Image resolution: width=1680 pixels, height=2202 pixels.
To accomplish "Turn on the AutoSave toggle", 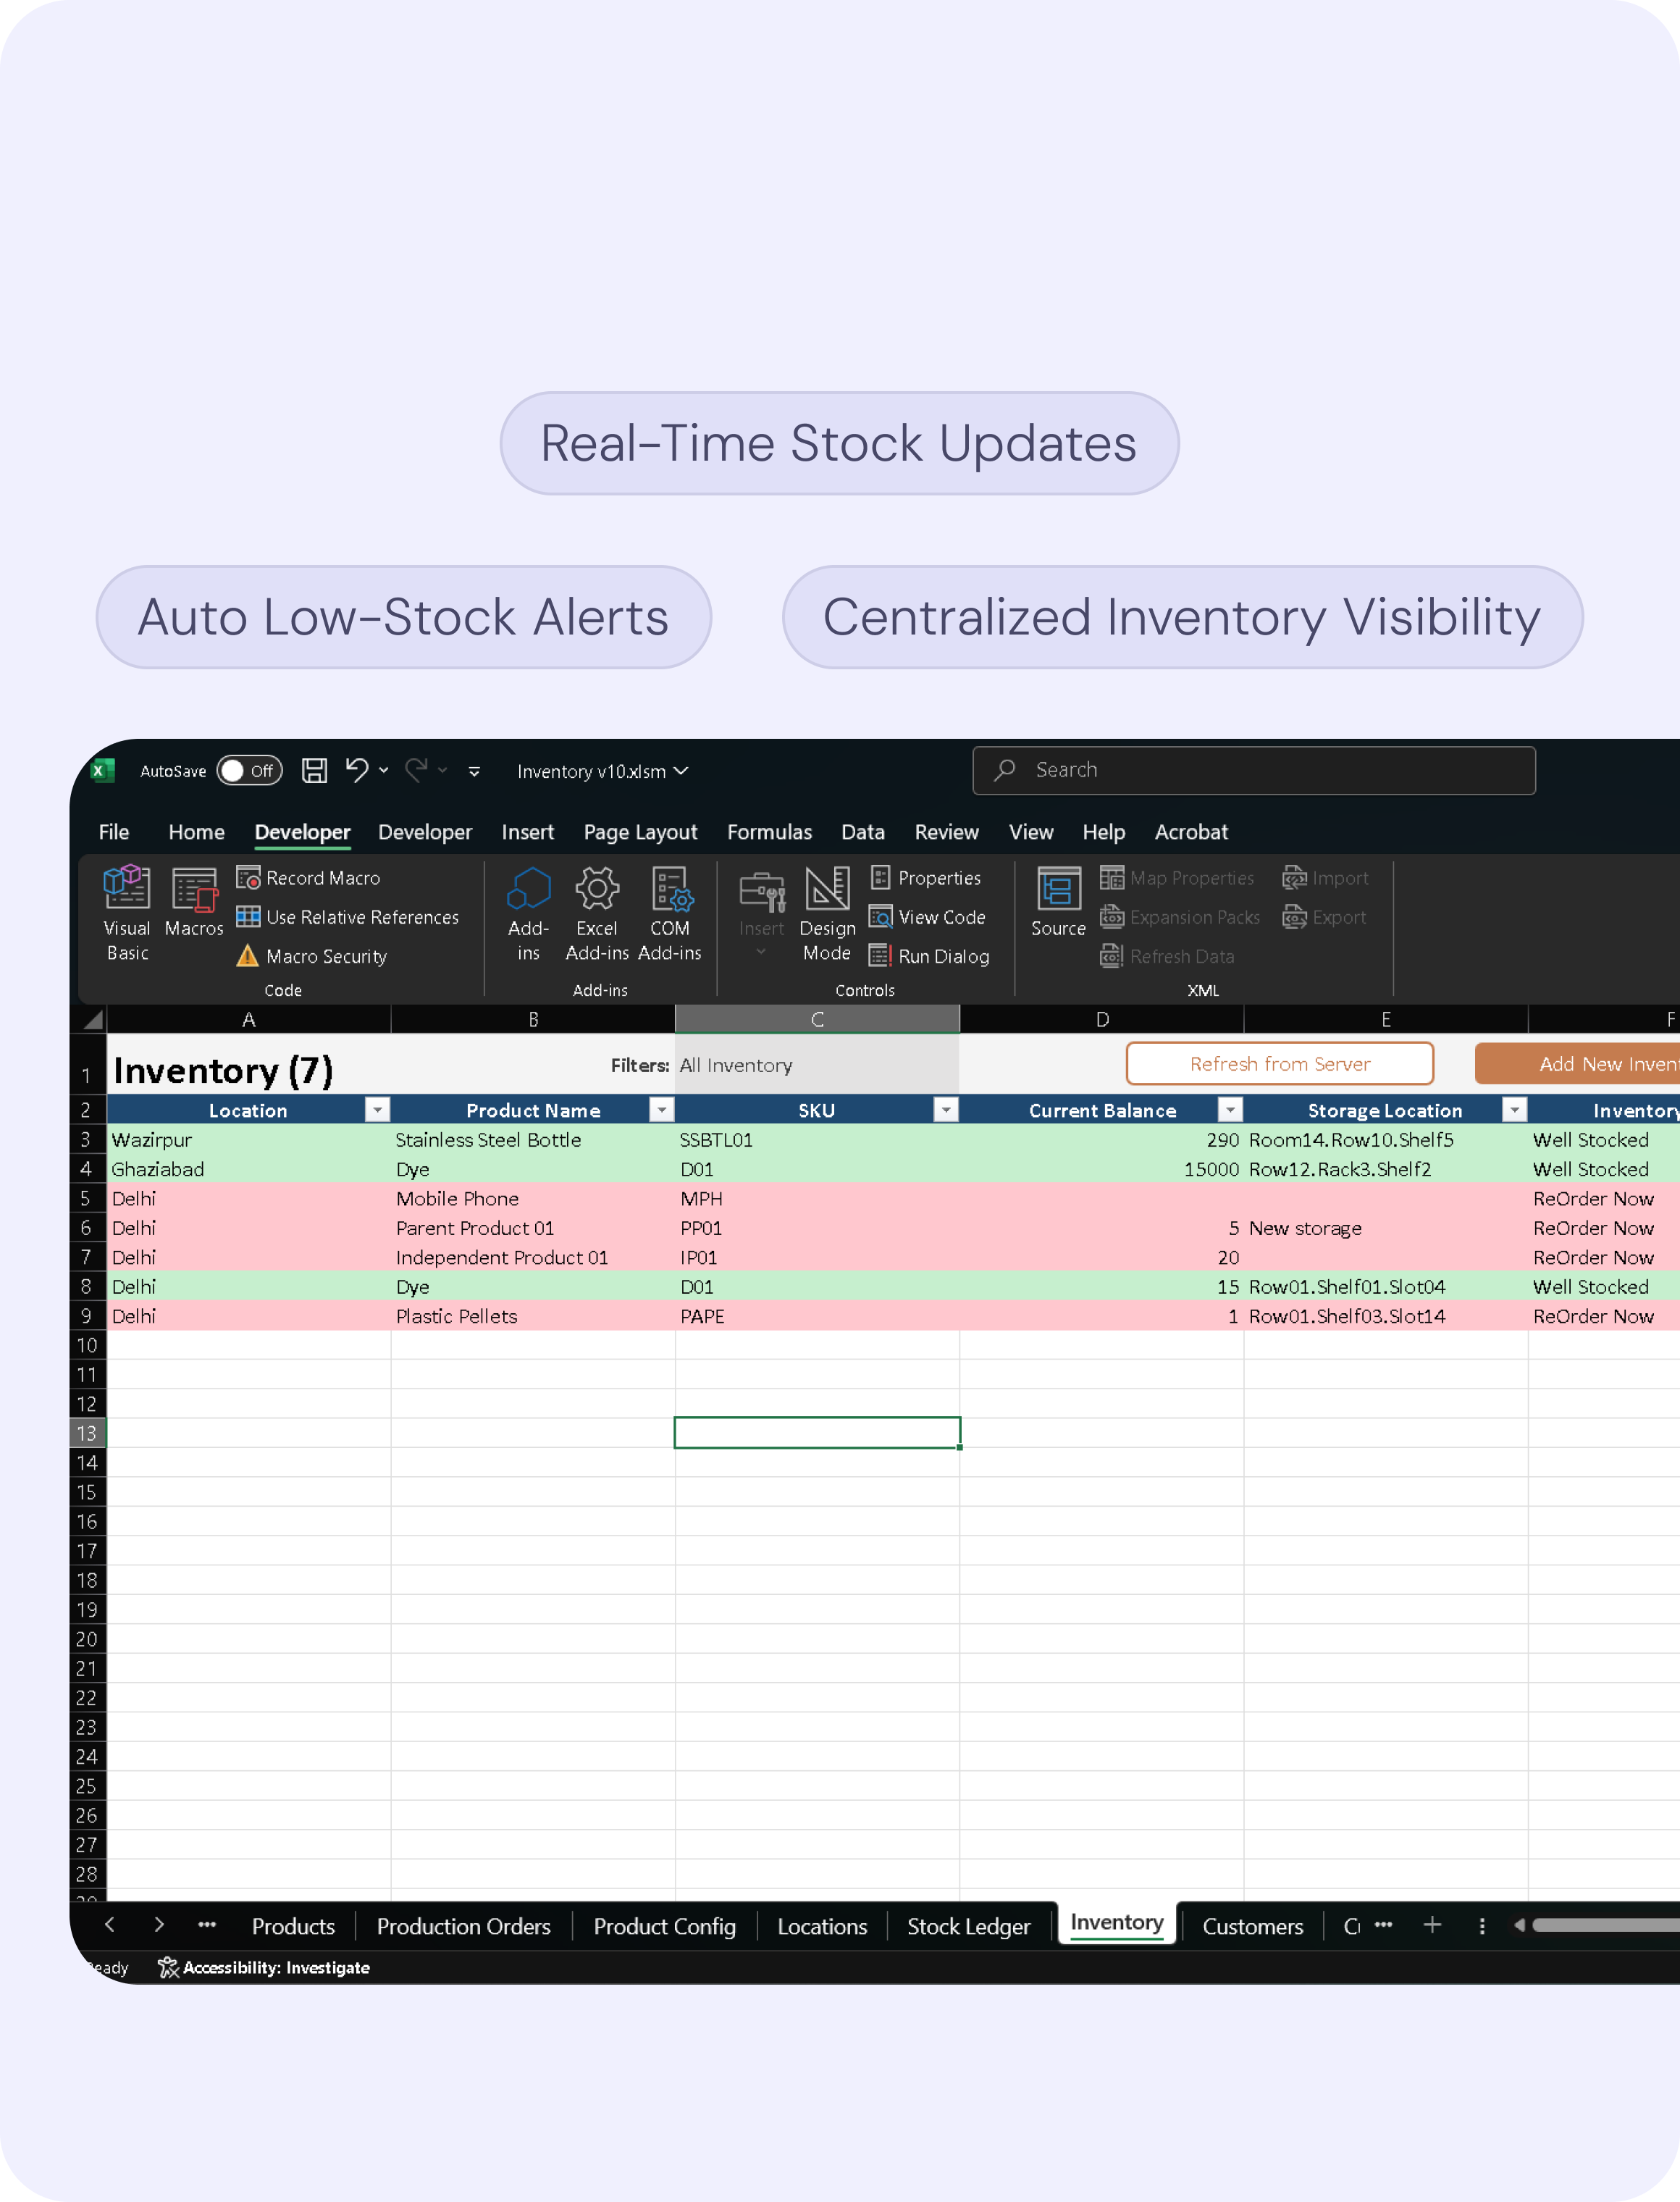I will coord(248,770).
